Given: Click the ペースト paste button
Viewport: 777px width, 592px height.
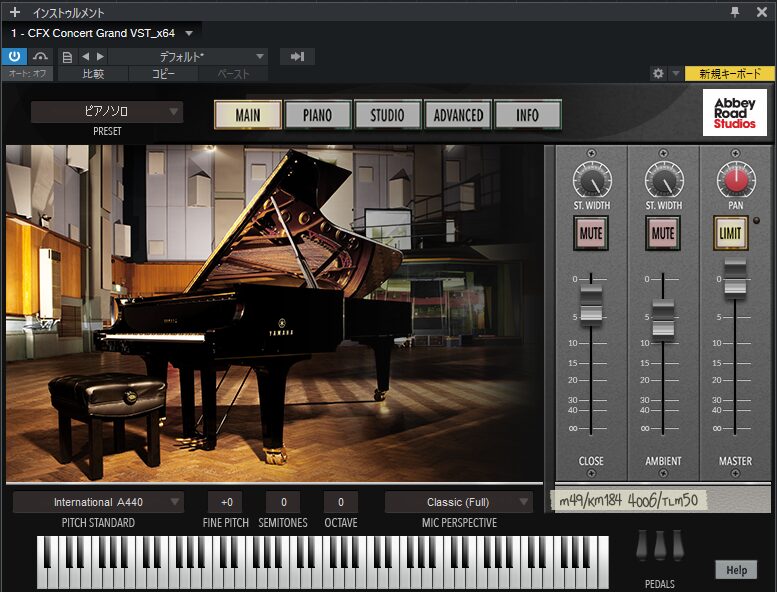Looking at the screenshot, I should point(233,74).
